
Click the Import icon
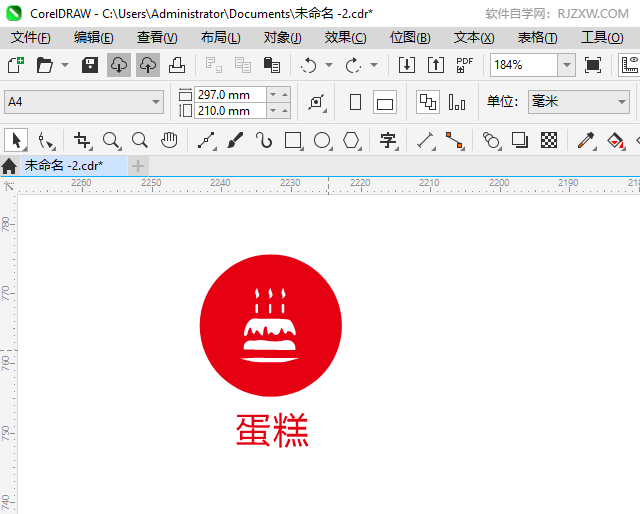(407, 65)
